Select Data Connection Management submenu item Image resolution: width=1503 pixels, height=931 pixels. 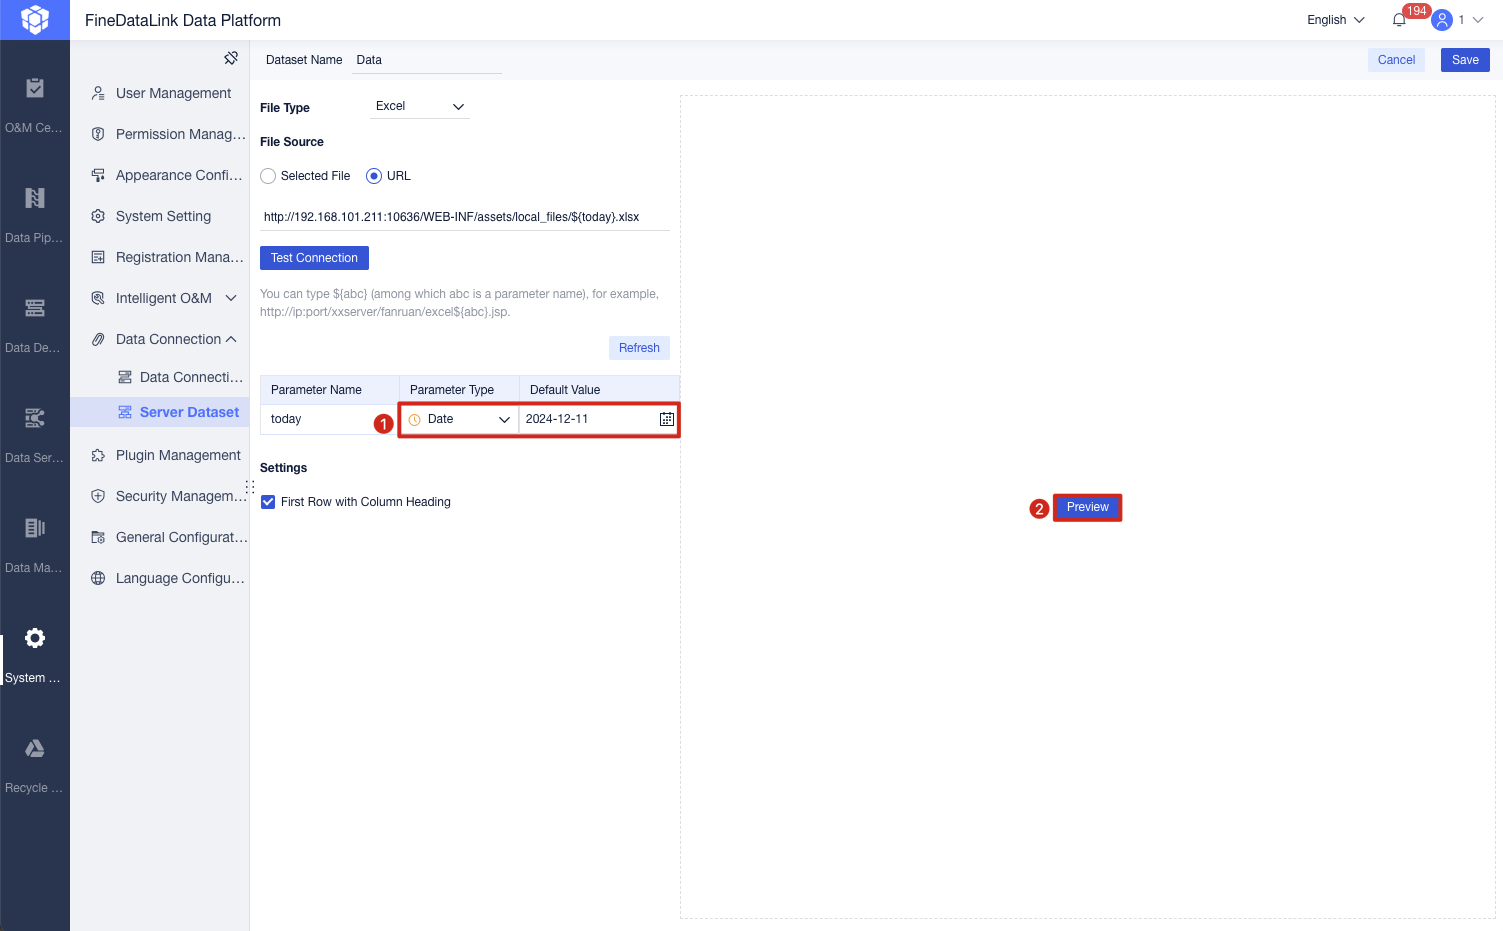pyautogui.click(x=160, y=377)
